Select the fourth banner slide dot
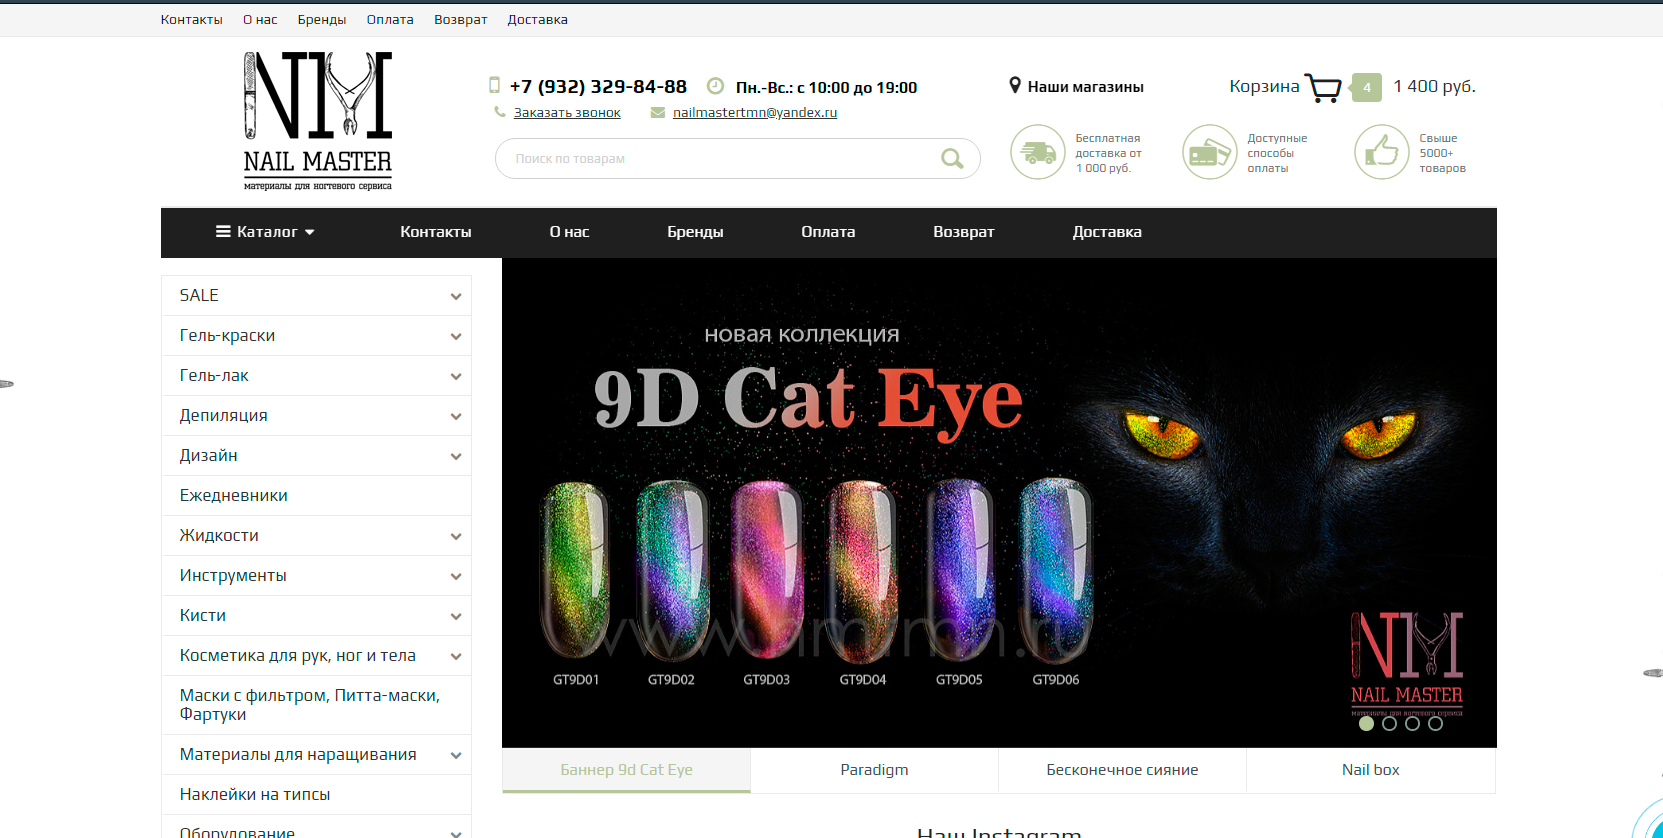 [1435, 723]
